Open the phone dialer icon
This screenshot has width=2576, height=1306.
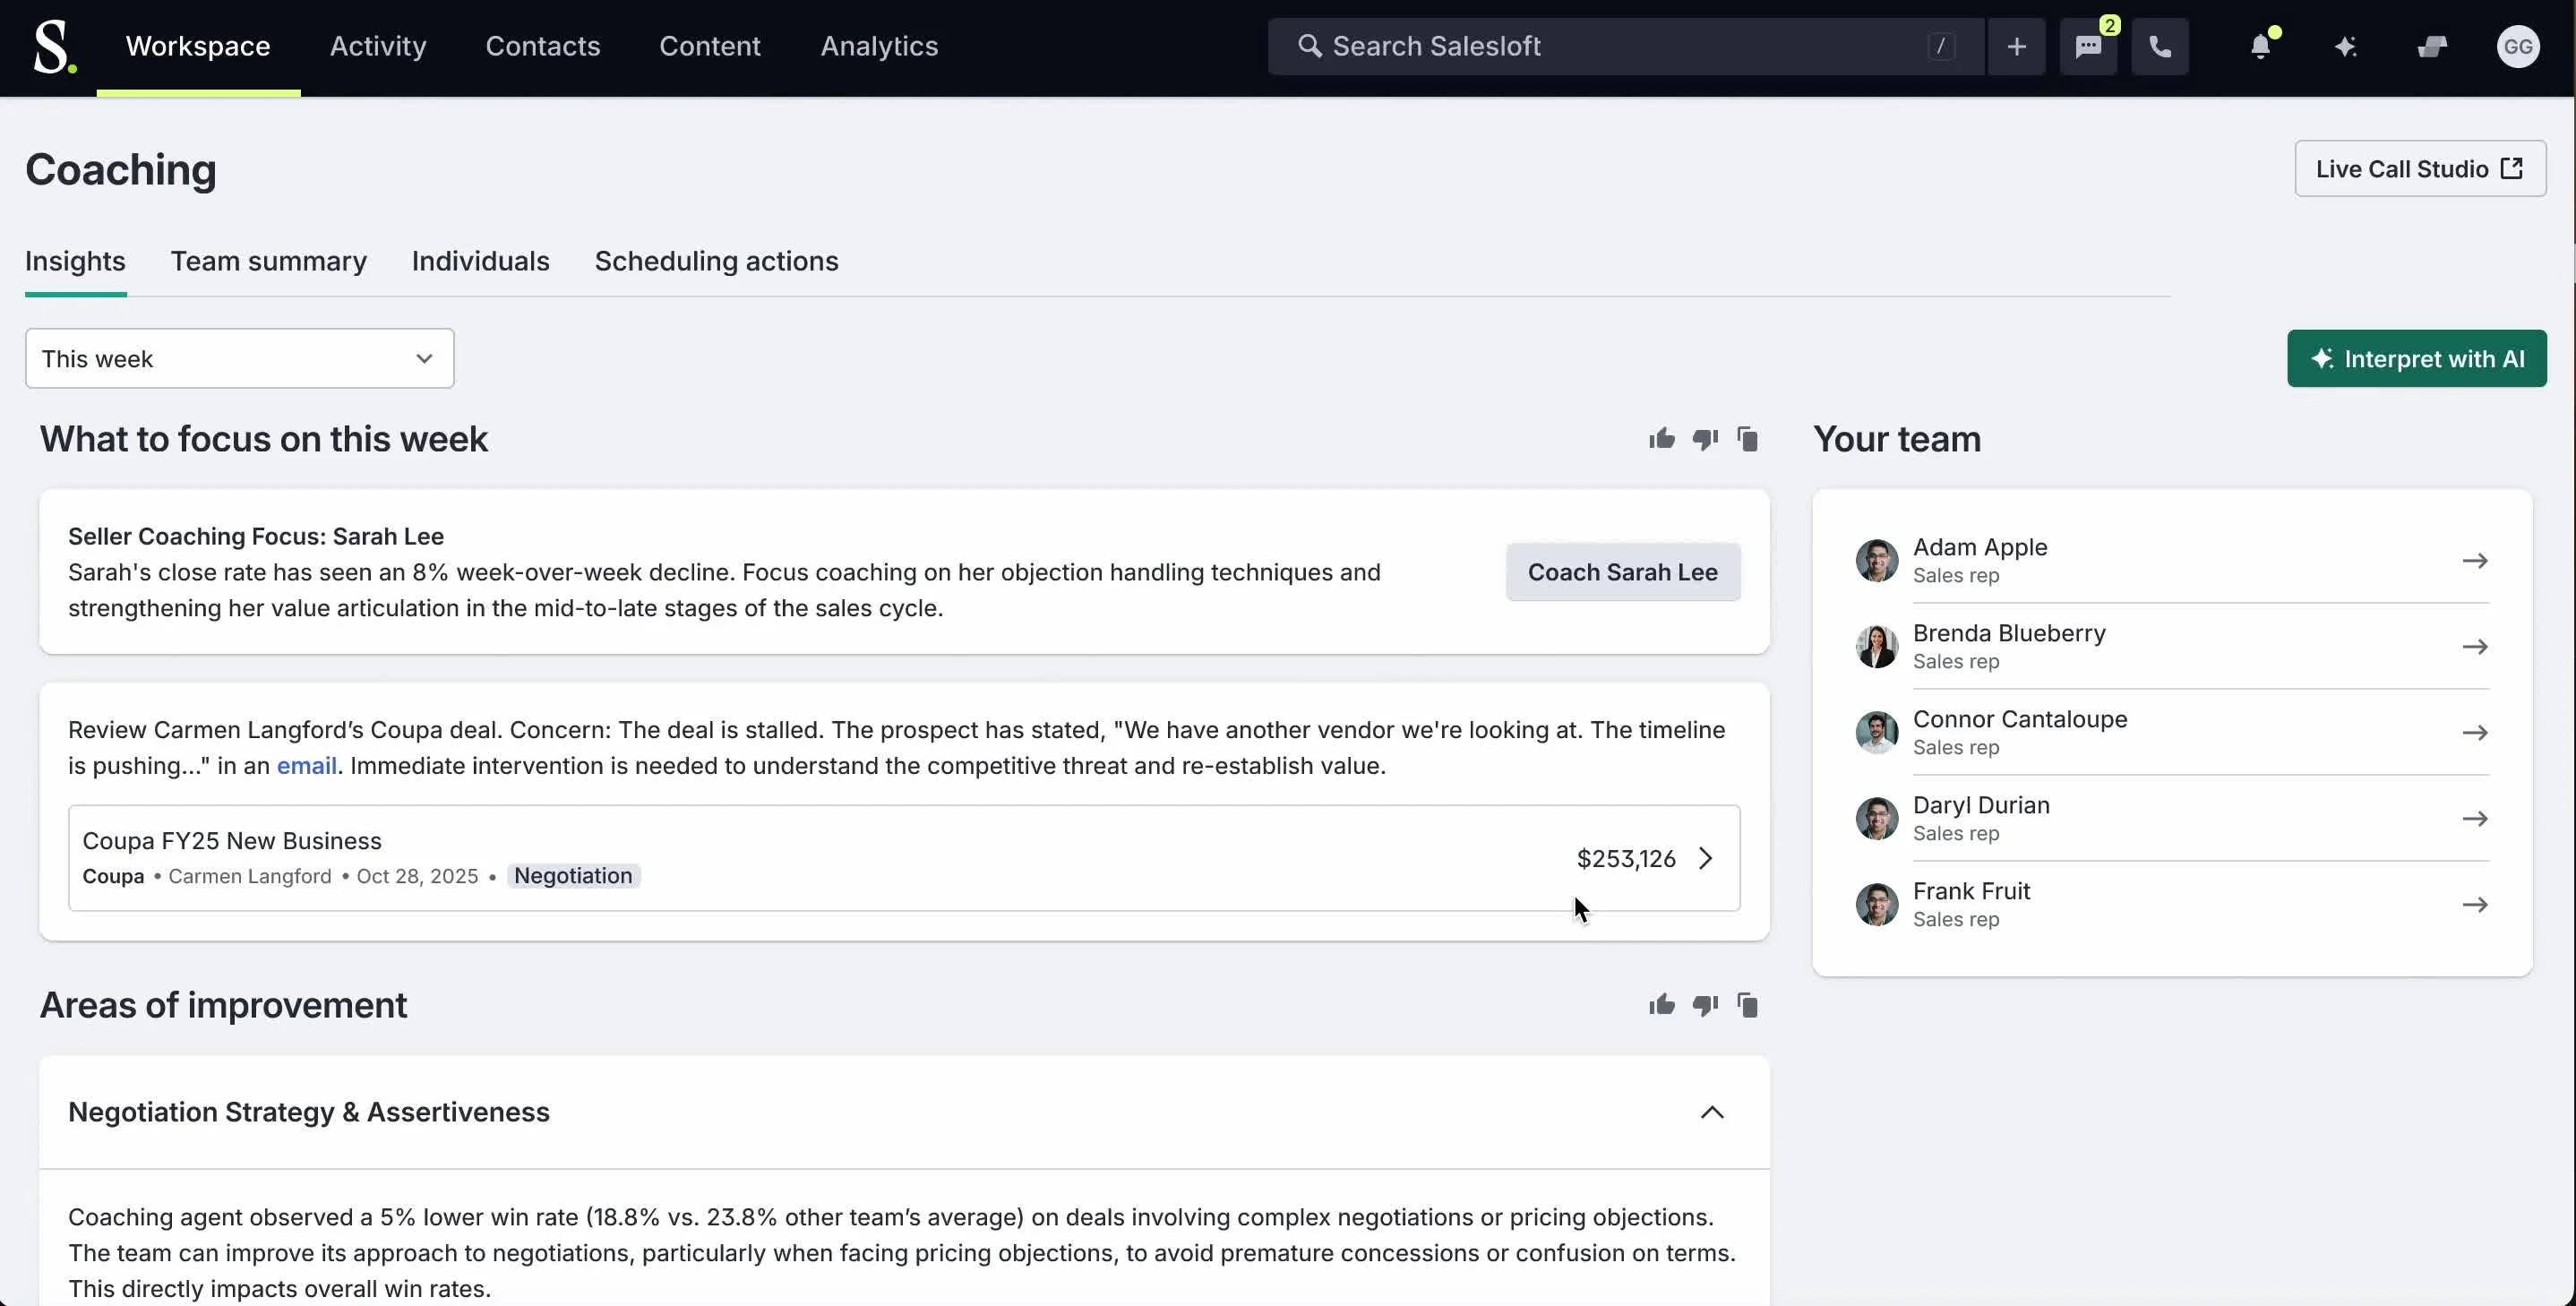click(x=2160, y=47)
